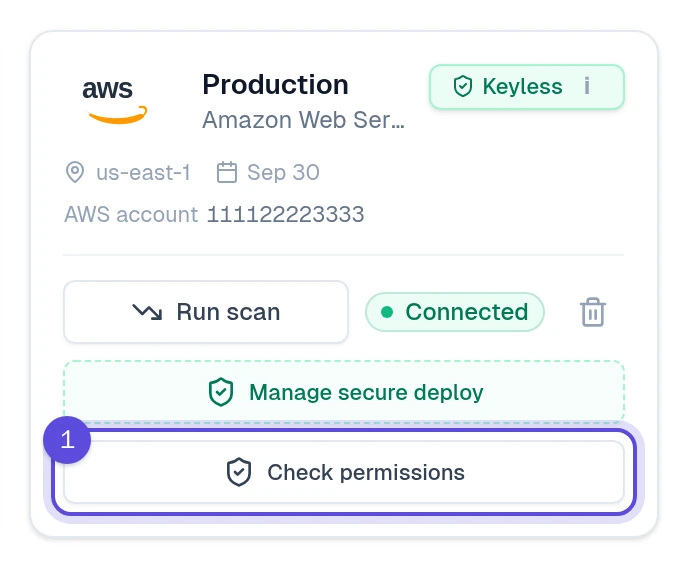Viewport: 688px width, 568px height.
Task: Select the AWS account number 111122223333
Action: click(286, 214)
